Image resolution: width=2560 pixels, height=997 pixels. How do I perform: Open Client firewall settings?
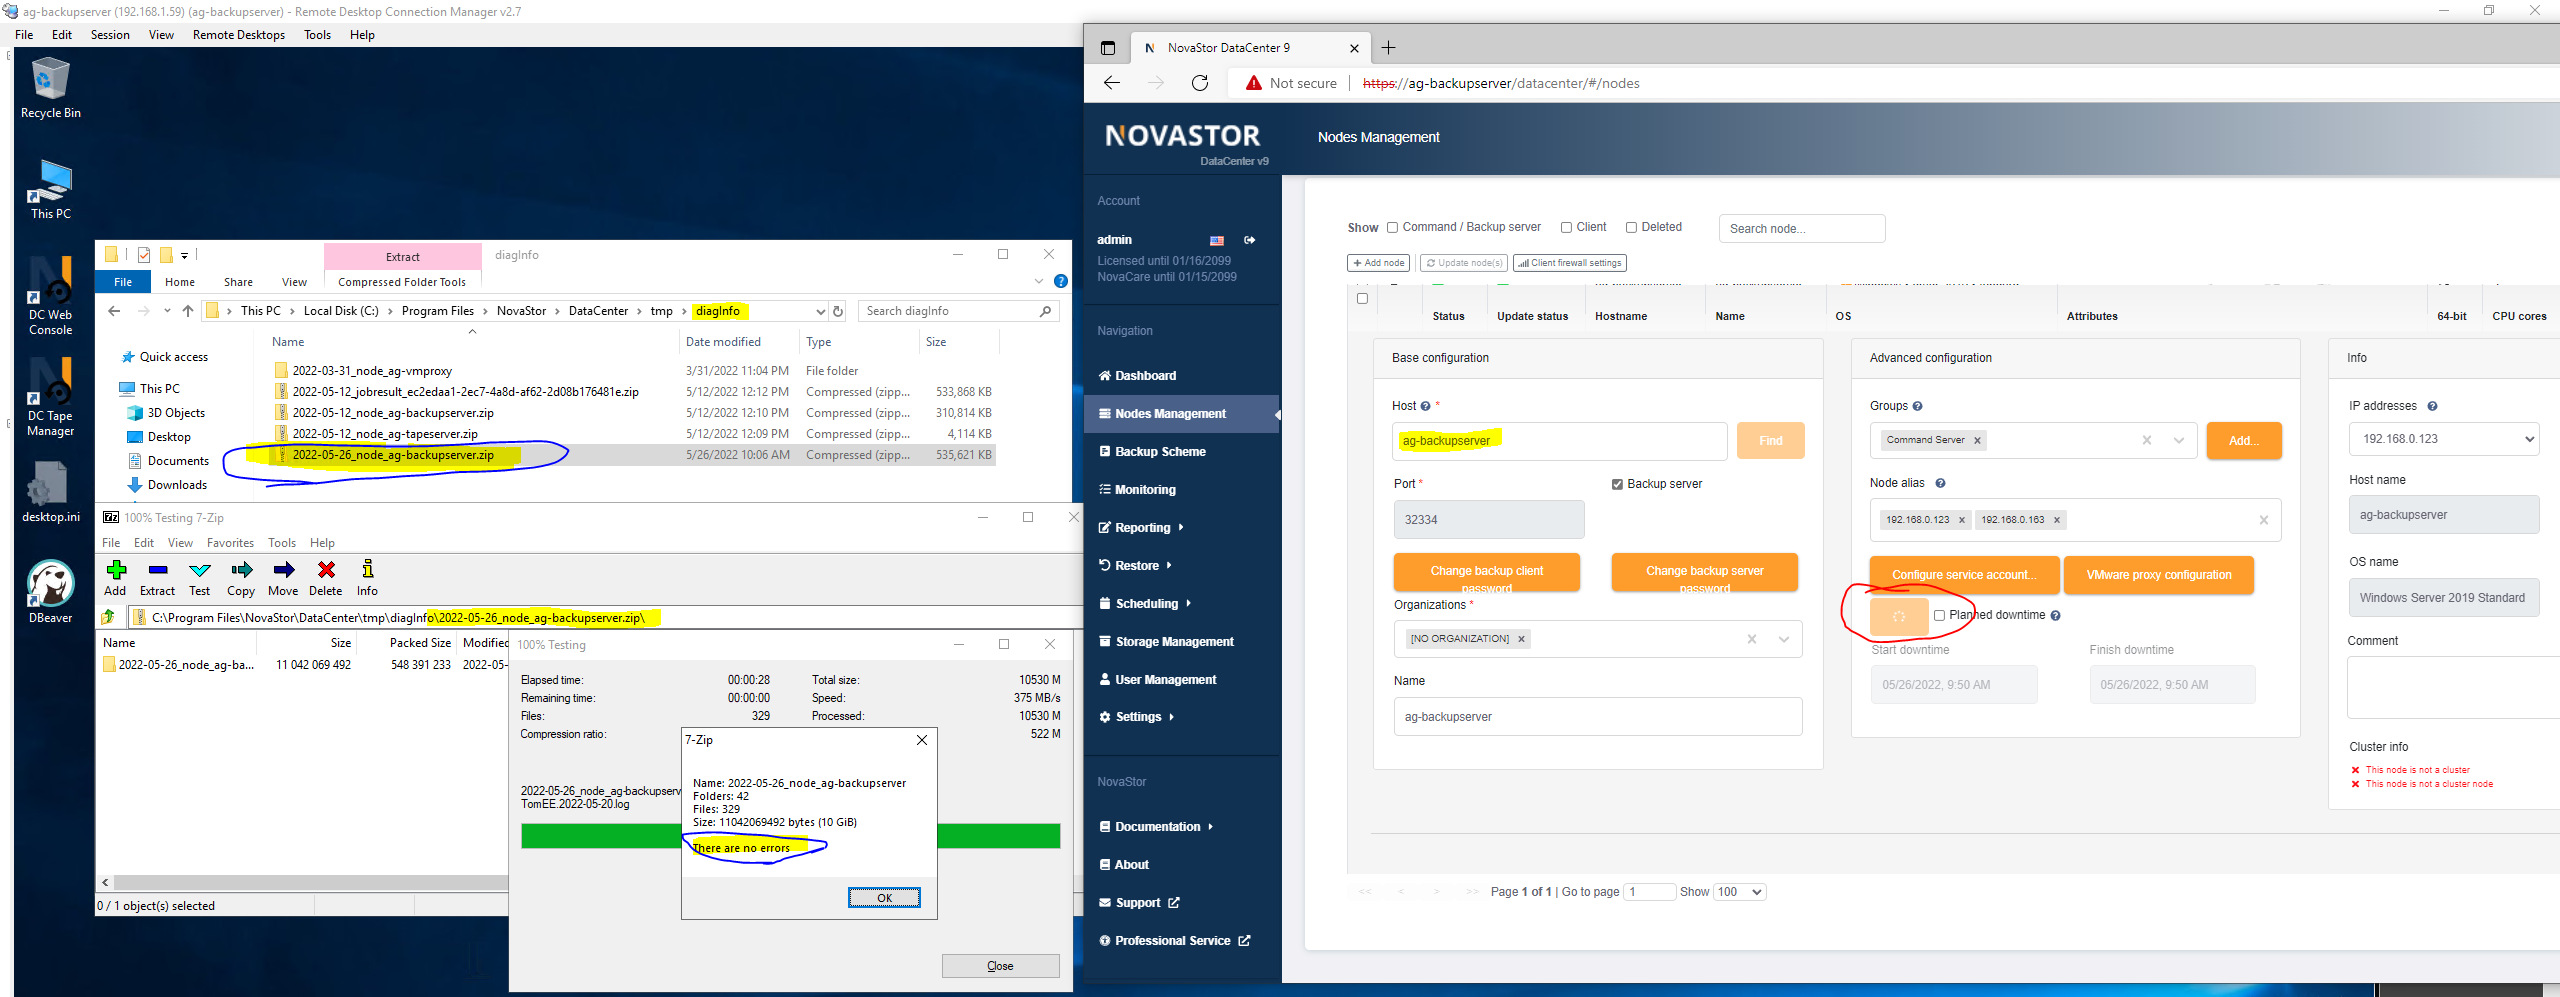1570,263
